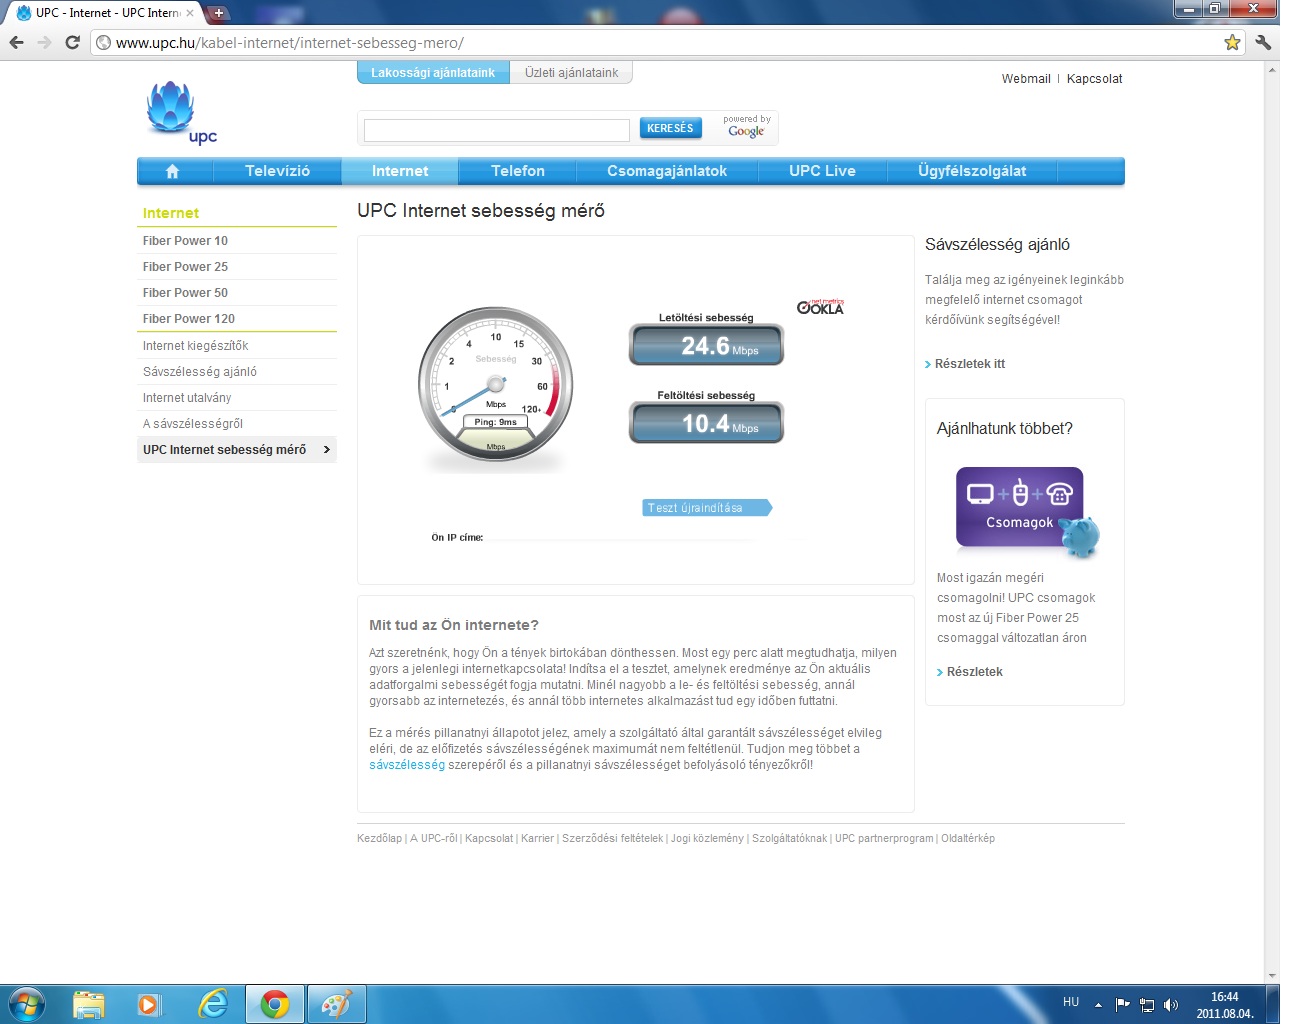Open the media player taskbar icon
This screenshot has height=1024, width=1304.
click(149, 1004)
